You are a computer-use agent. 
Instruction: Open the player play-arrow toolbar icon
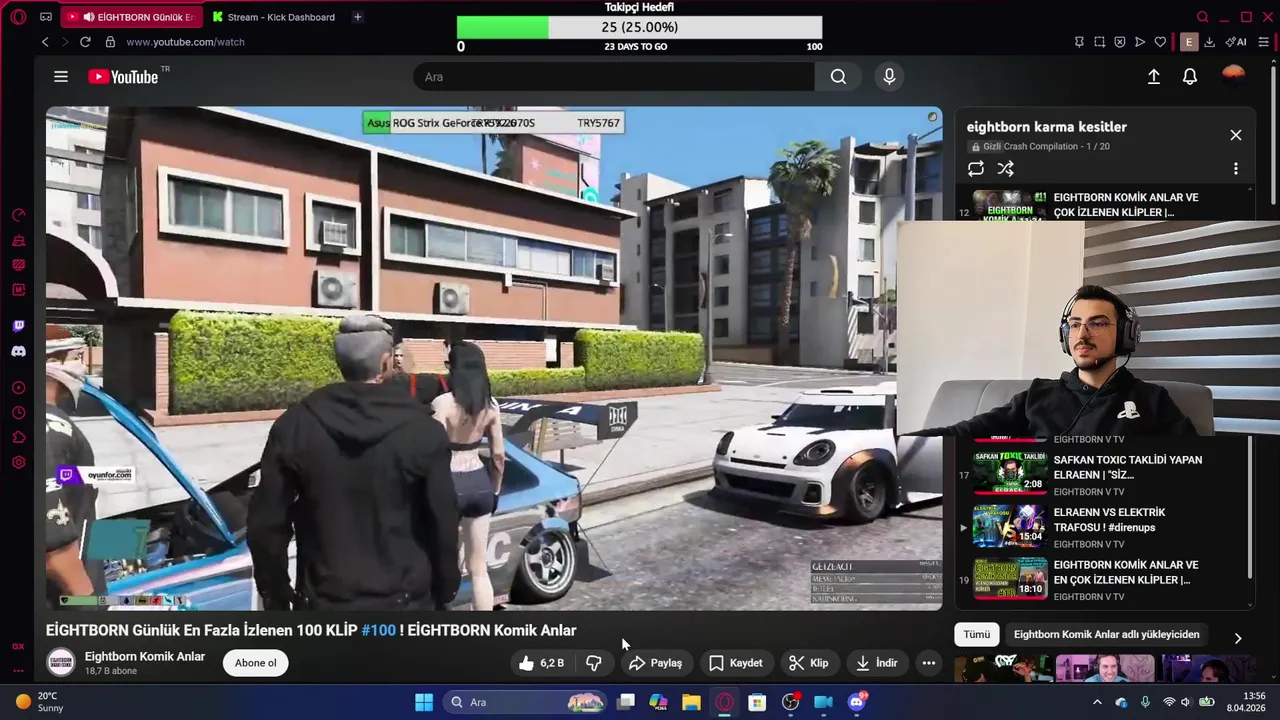click(x=1139, y=42)
